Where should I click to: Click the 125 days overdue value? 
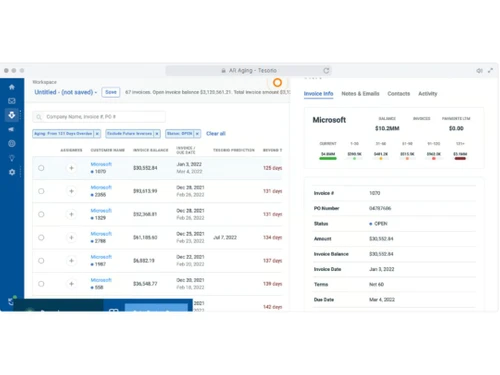(272, 168)
